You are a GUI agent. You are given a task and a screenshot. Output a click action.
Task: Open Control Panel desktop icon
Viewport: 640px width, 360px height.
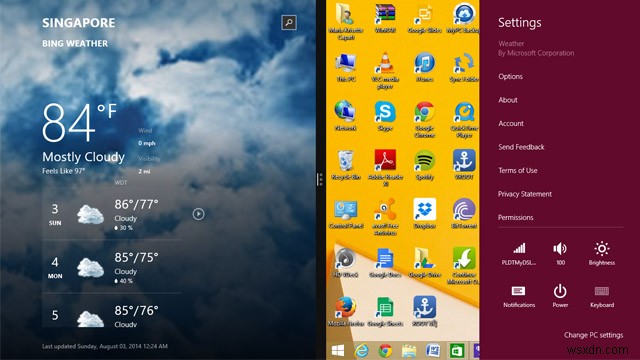pyautogui.click(x=346, y=214)
